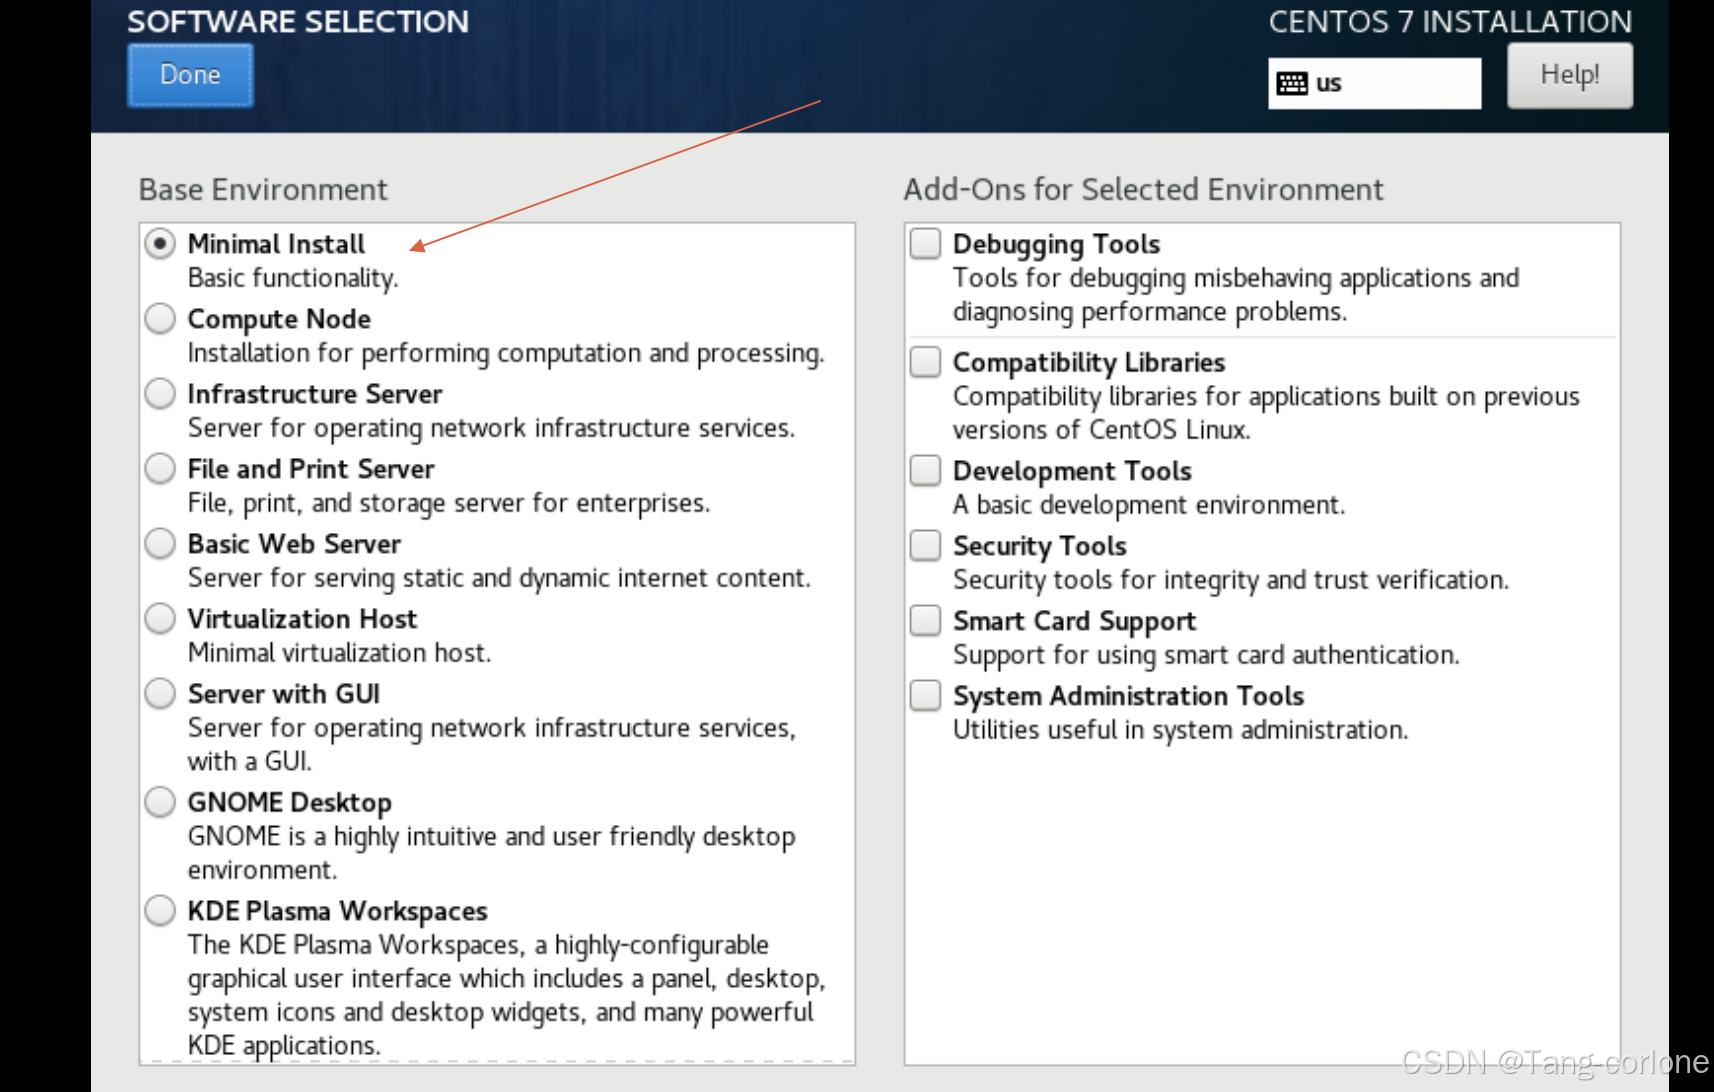Check Smart Card Support checkbox

pos(926,620)
